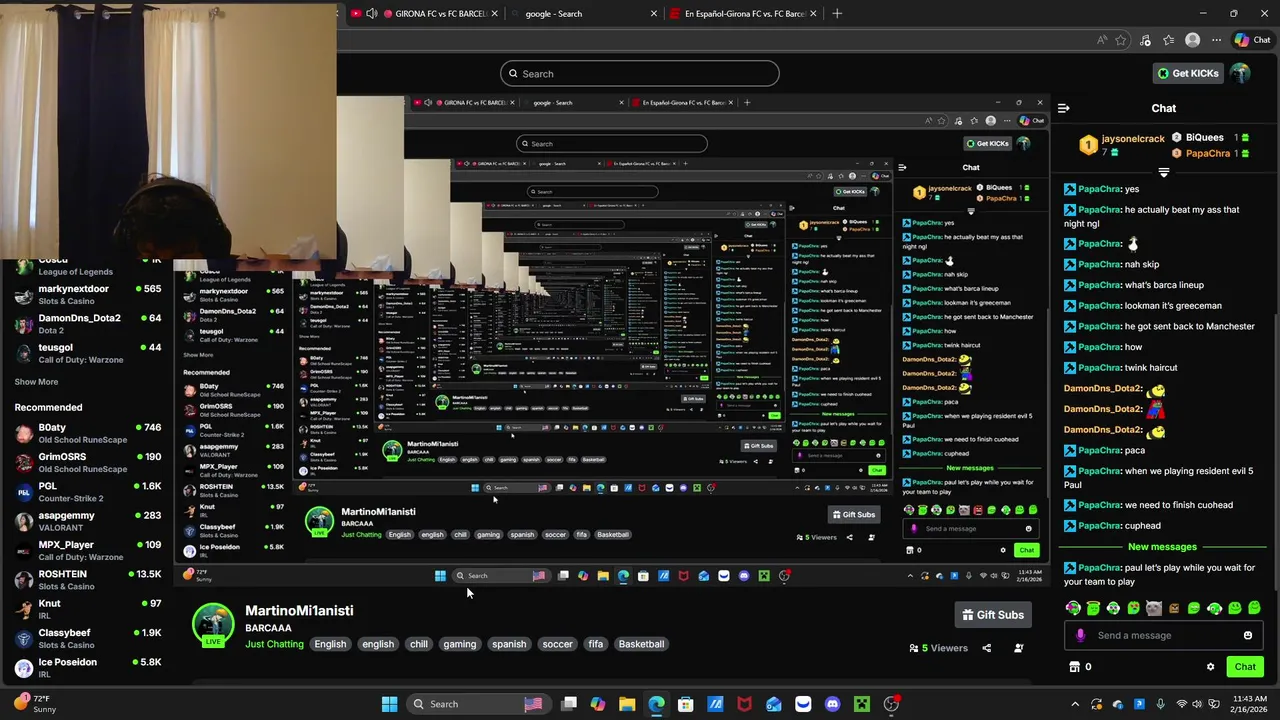Open McAfee from the taskbar
This screenshot has width=1280, height=720.
click(744, 704)
